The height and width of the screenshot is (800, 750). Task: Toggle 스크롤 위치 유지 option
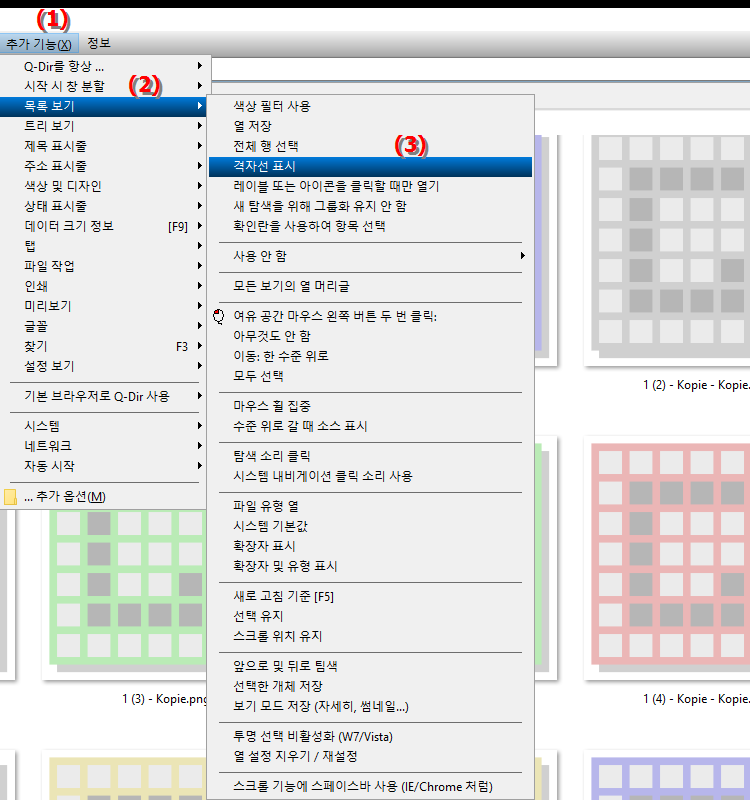(370, 636)
